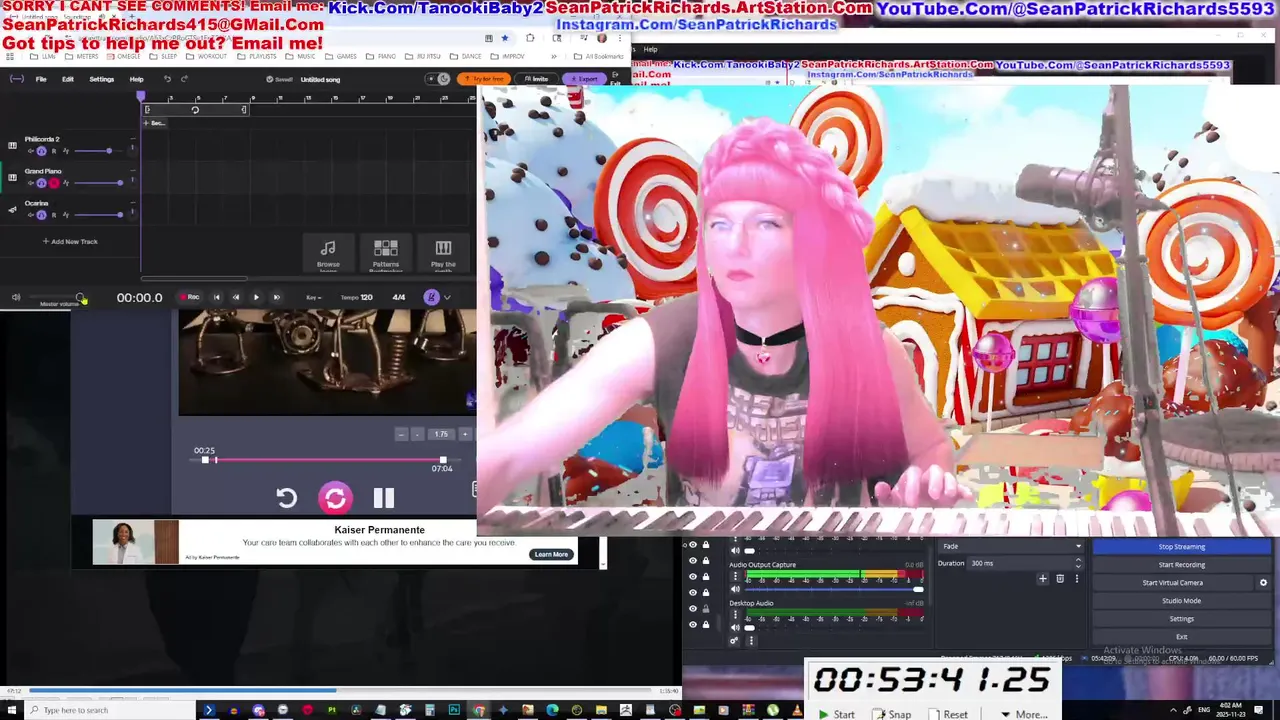1280x720 pixels.
Task: Click the master volume speaker icon
Action: click(x=15, y=297)
